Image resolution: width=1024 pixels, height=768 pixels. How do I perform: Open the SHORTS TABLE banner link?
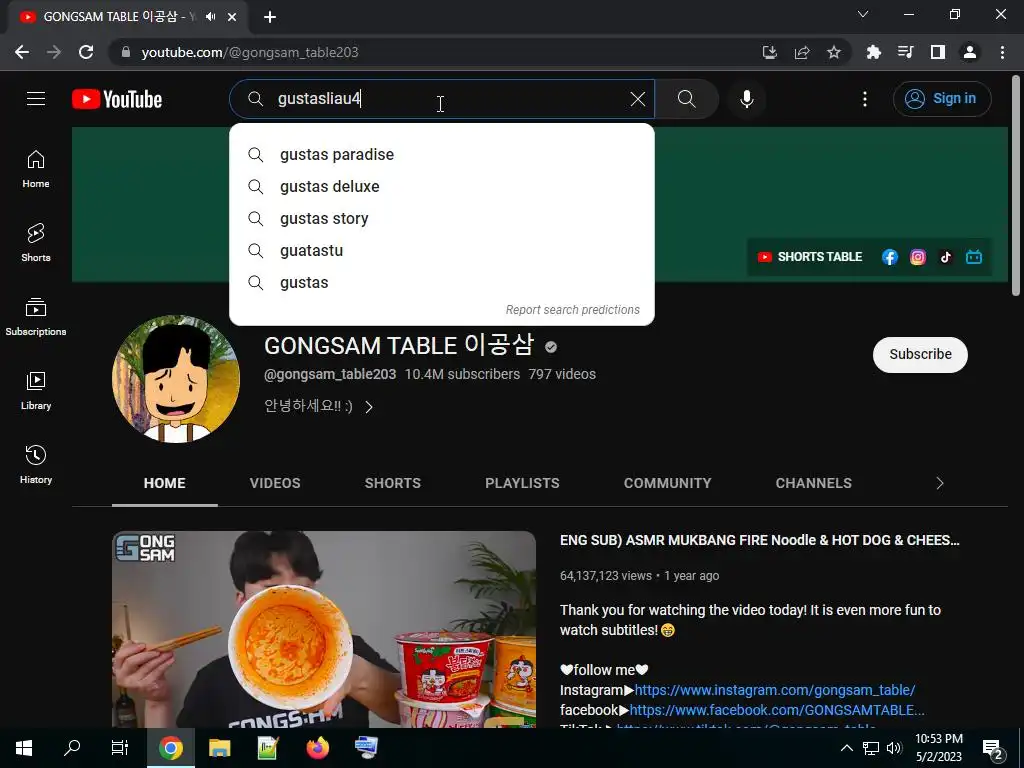click(810, 257)
